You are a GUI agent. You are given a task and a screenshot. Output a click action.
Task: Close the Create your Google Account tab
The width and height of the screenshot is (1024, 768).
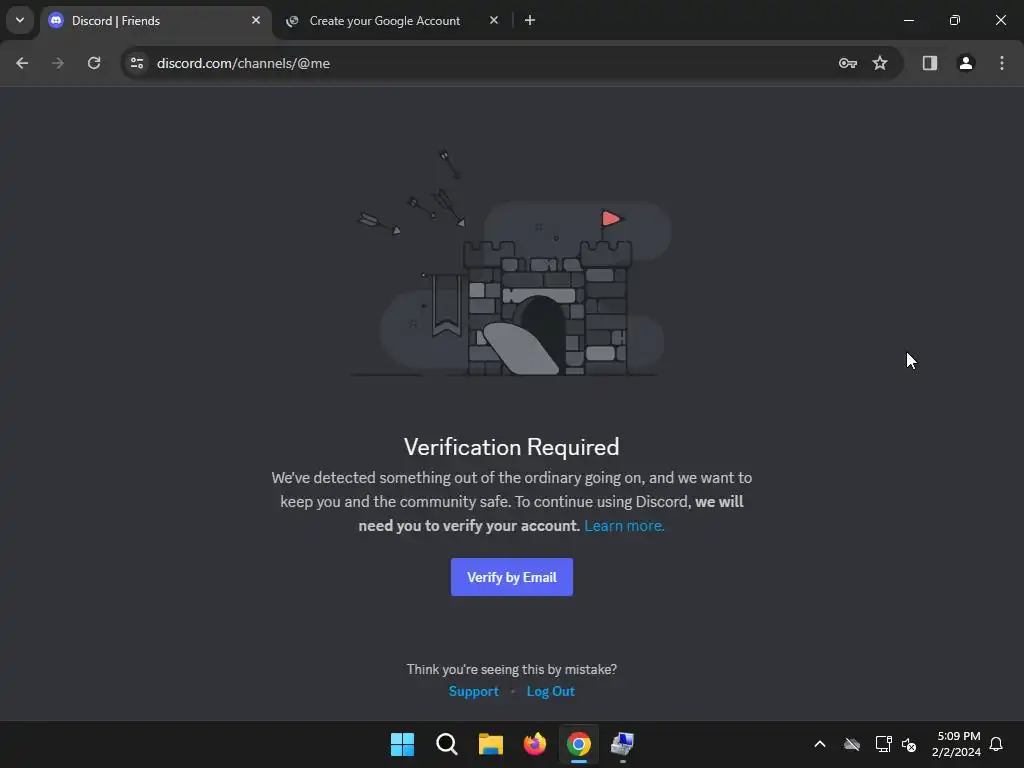[494, 20]
